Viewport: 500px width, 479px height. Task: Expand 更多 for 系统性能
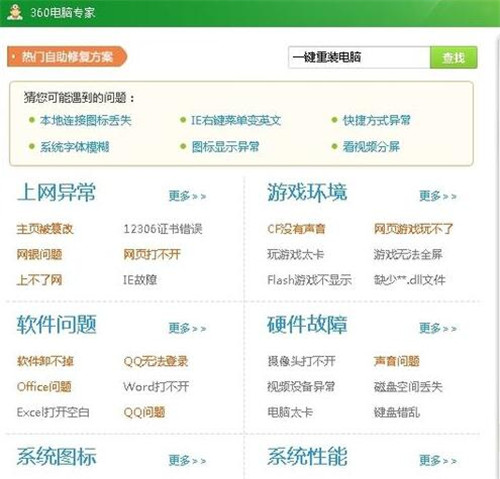(x=438, y=460)
